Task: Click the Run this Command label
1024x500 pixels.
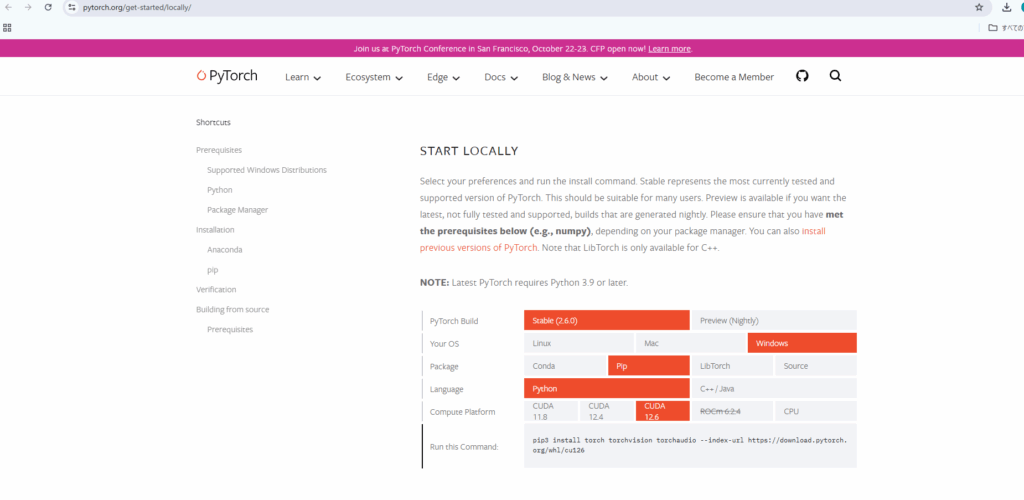Action: pos(464,447)
